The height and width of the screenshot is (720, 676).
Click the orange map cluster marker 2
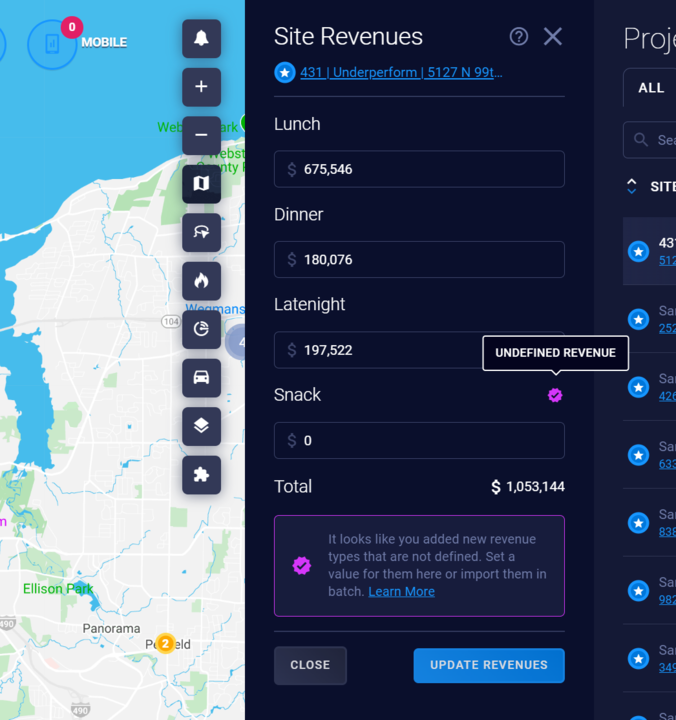coord(165,643)
